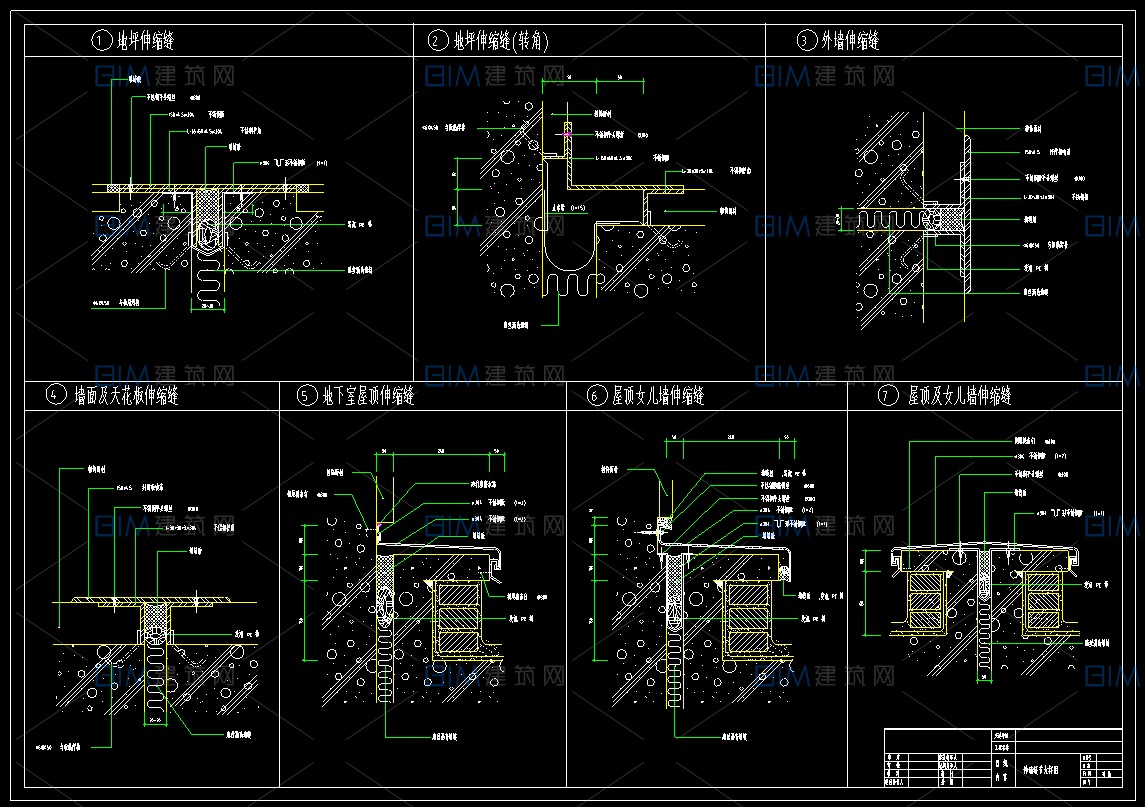The width and height of the screenshot is (1145, 807).
Task: Click the circled number 5 detail marker
Action: click(306, 396)
